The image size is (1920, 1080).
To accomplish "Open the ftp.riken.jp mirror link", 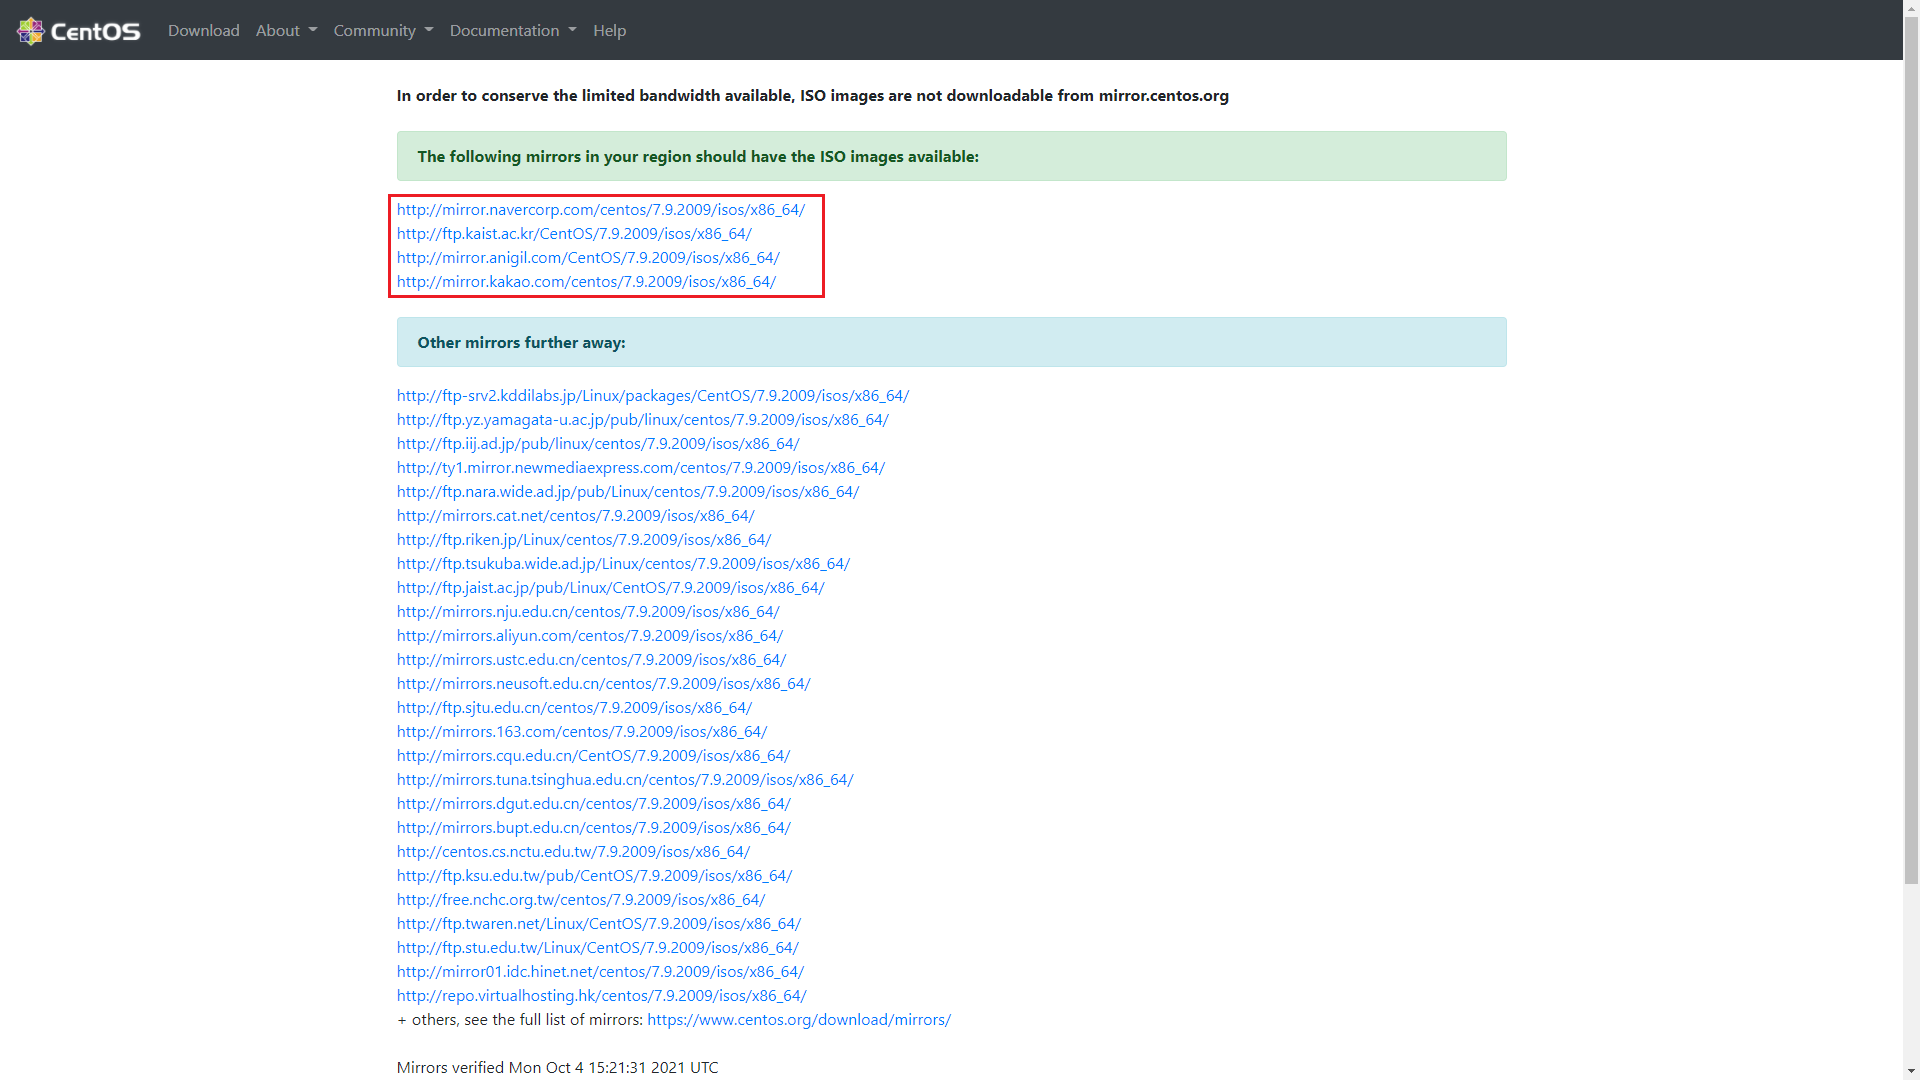I will pyautogui.click(x=584, y=540).
